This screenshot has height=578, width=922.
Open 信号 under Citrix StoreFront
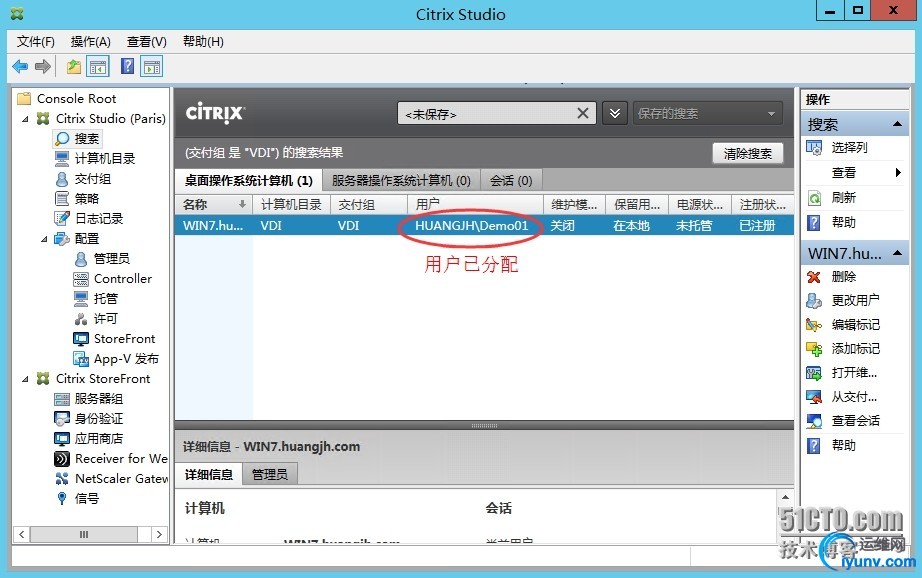point(86,499)
